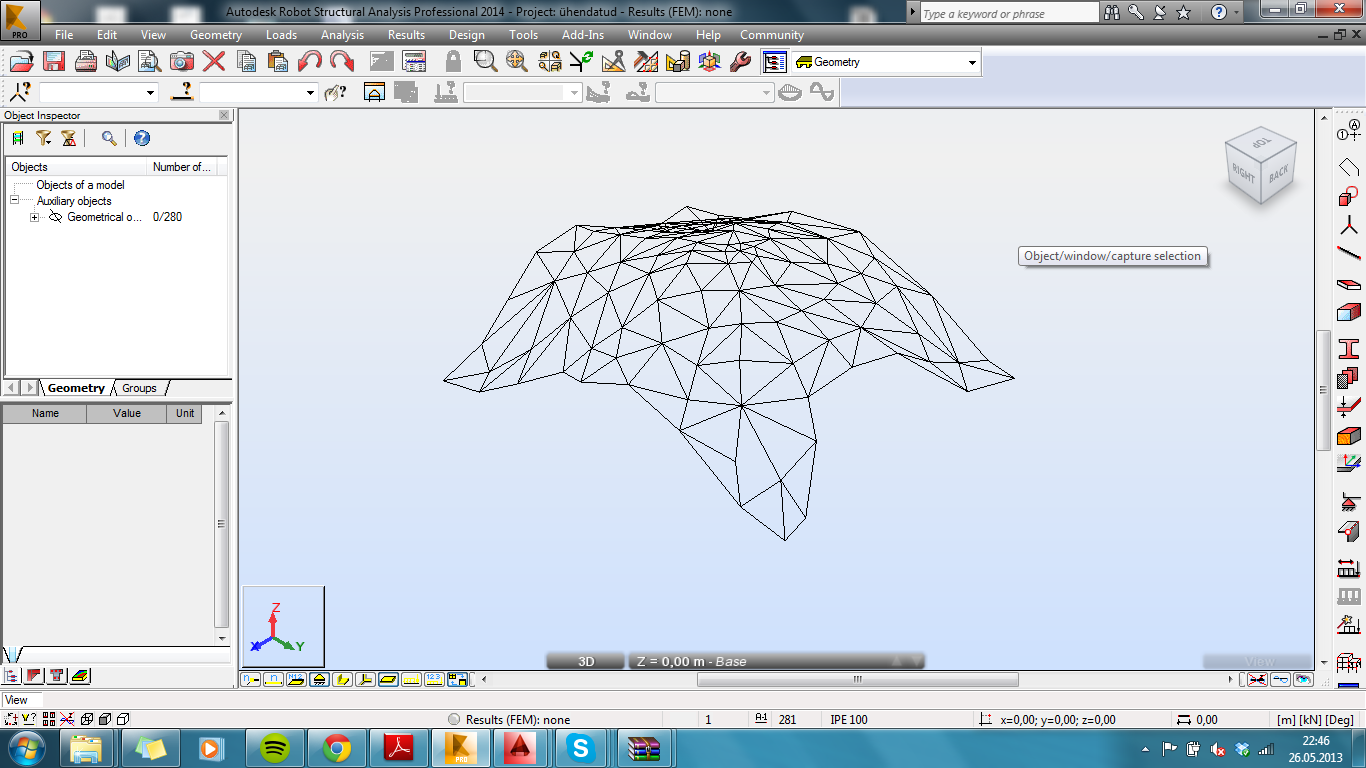Switch to the Groups tab

138,388
